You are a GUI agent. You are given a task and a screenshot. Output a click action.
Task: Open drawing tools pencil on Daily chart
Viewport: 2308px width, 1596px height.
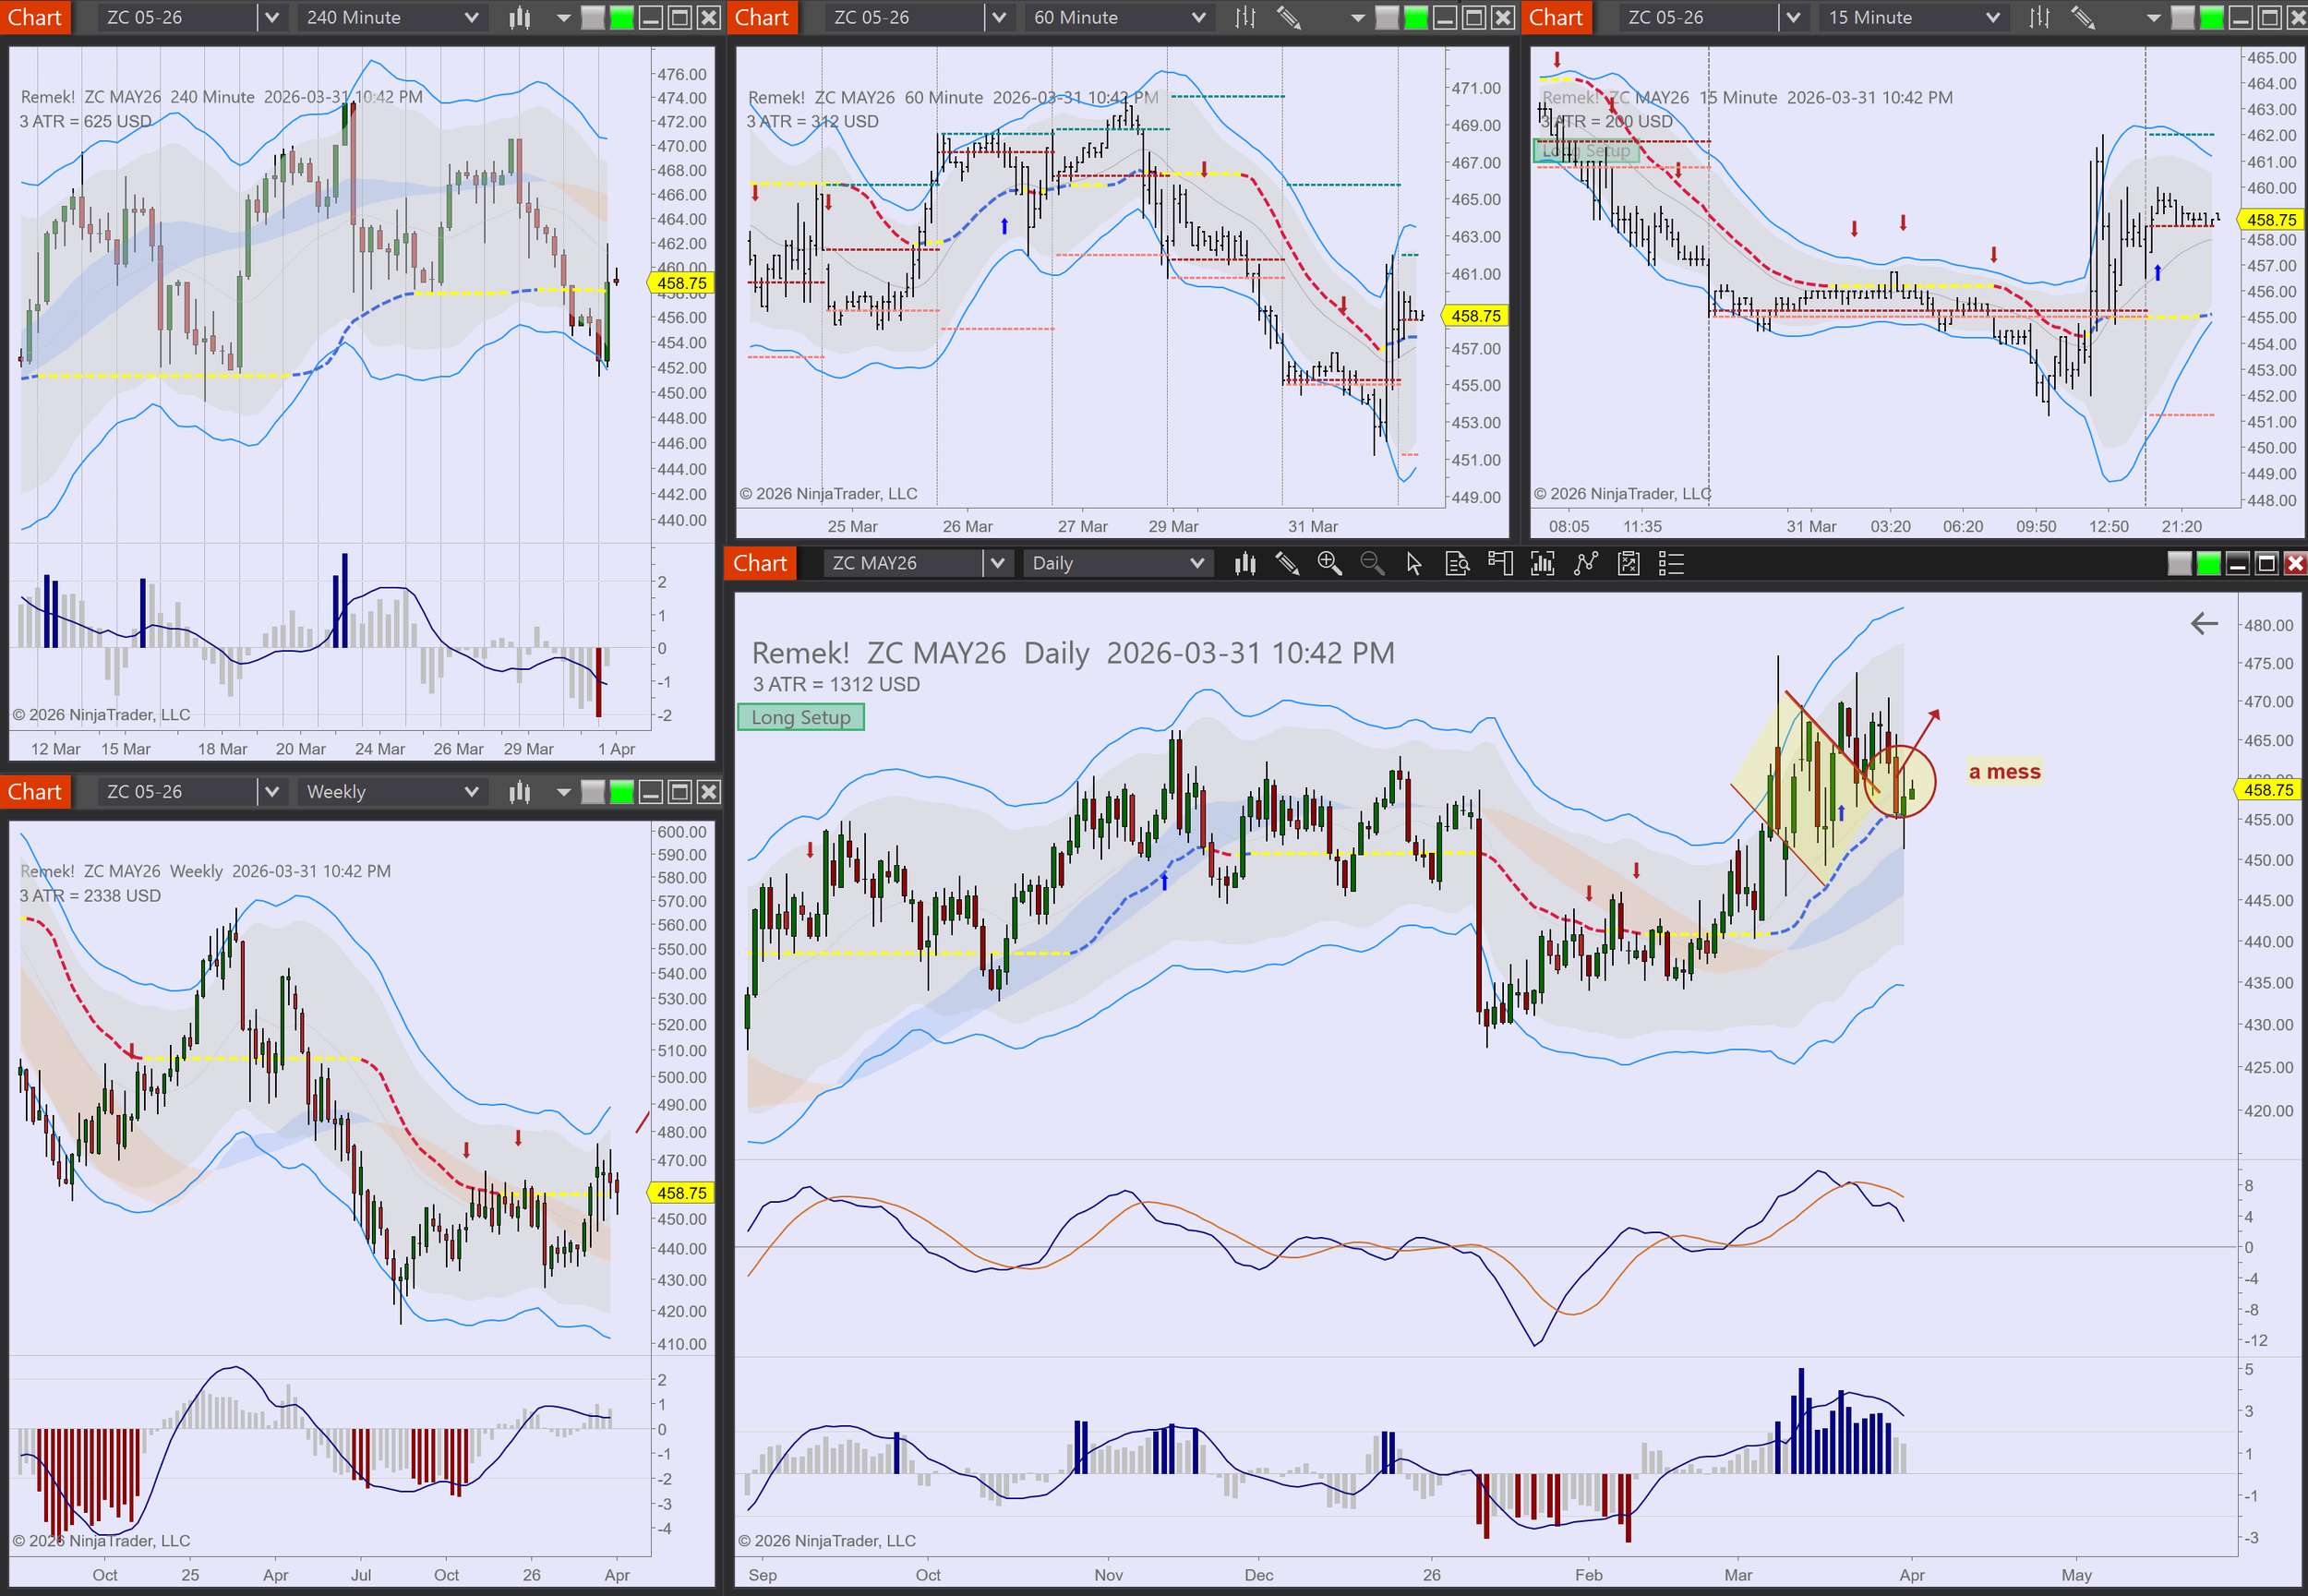[x=1287, y=564]
